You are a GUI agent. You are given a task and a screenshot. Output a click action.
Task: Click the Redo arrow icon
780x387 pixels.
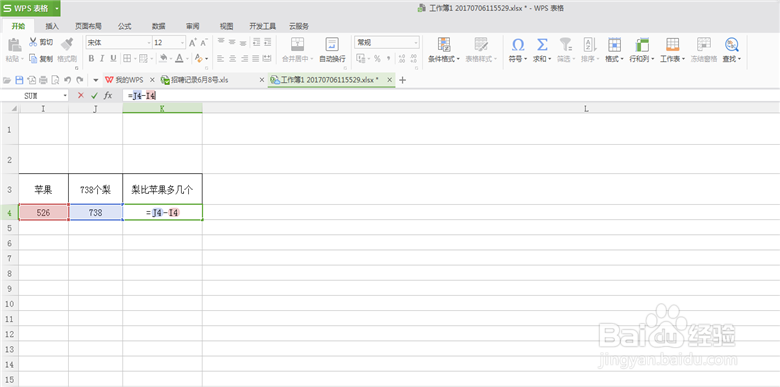pyautogui.click(x=80, y=80)
